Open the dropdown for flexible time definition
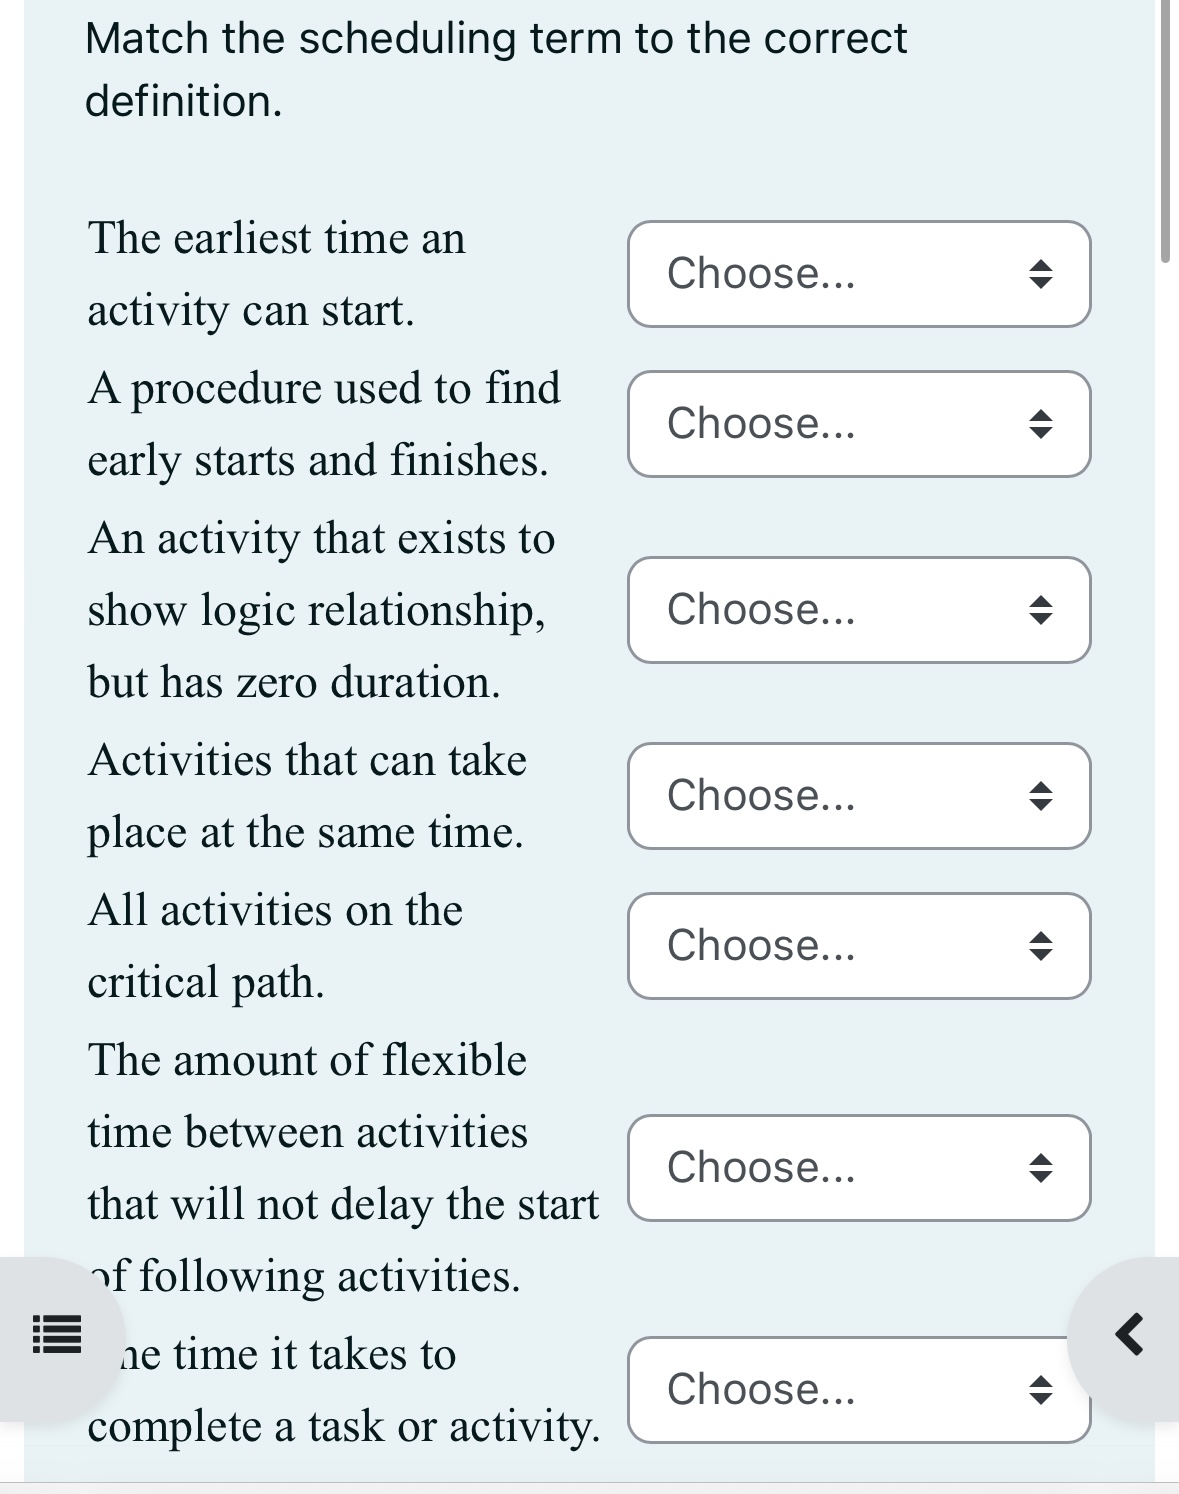The image size is (1179, 1494). 858,1167
